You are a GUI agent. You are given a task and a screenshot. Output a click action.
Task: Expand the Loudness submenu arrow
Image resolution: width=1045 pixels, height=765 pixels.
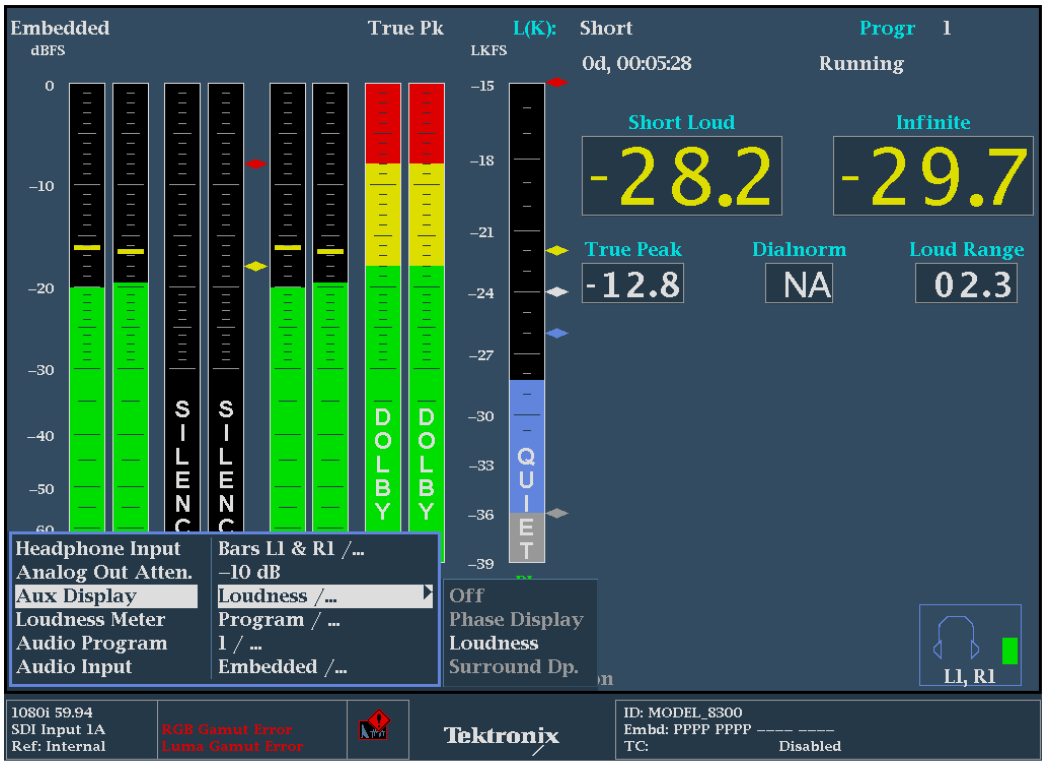pyautogui.click(x=427, y=594)
